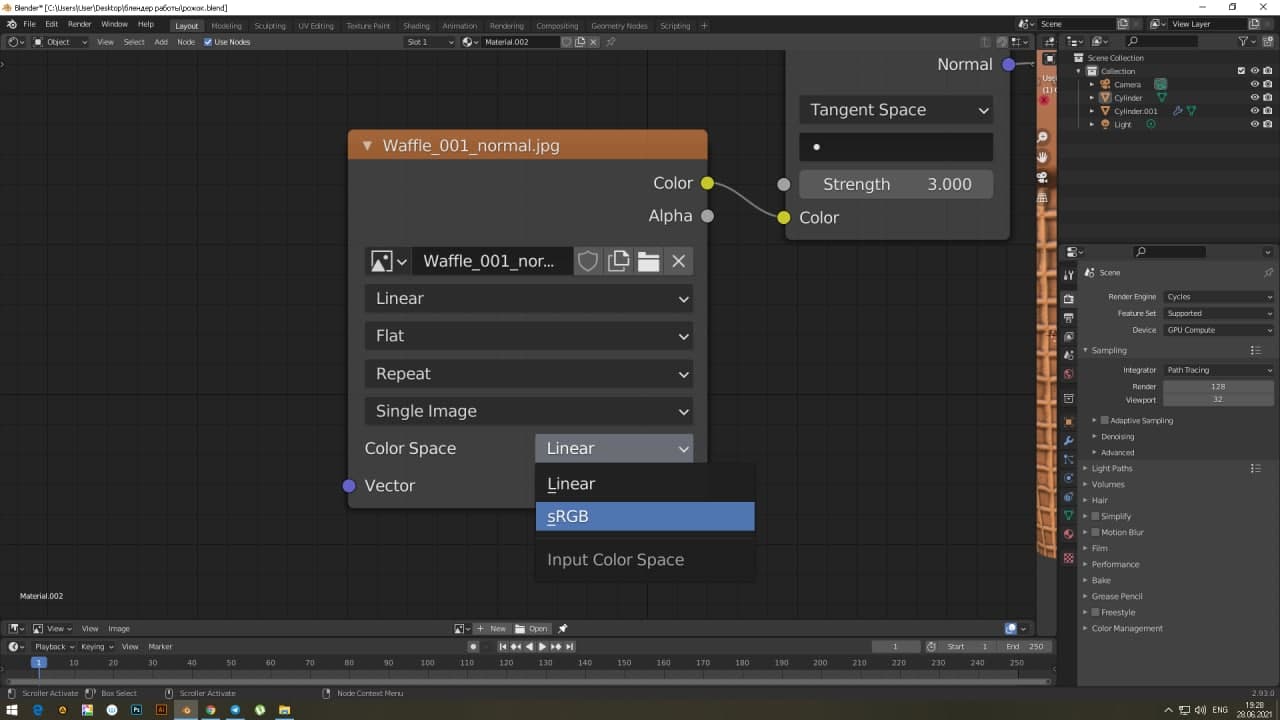
Task: Choose sRGB in the color space list
Action: (645, 516)
